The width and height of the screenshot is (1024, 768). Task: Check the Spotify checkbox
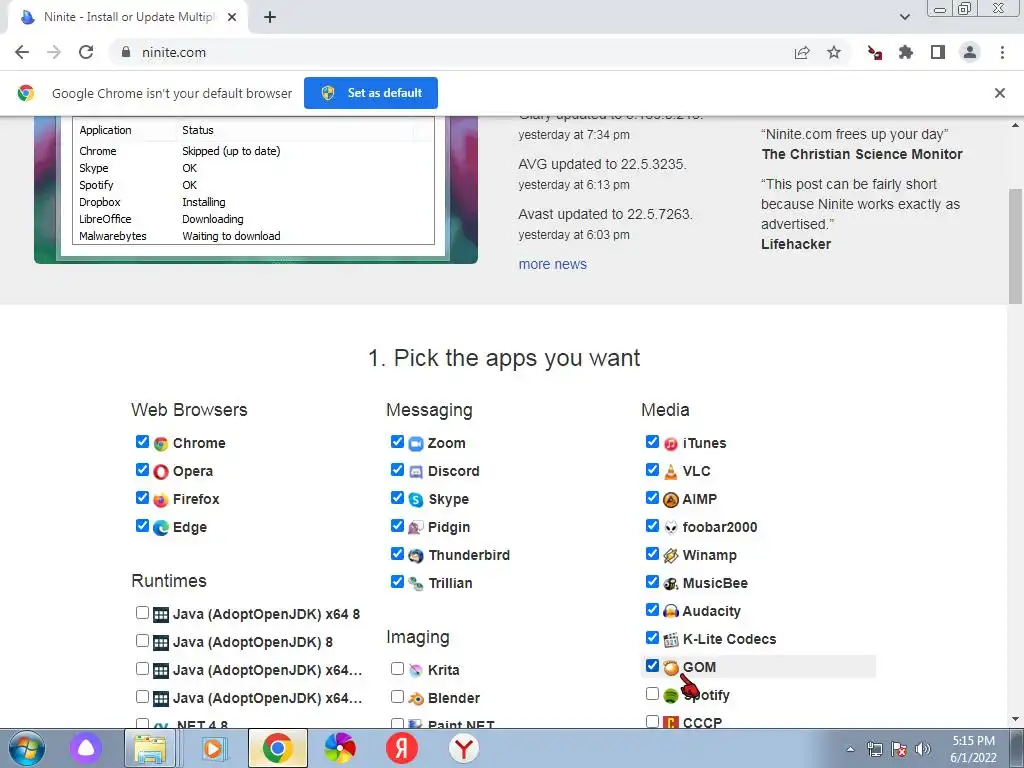pos(652,694)
